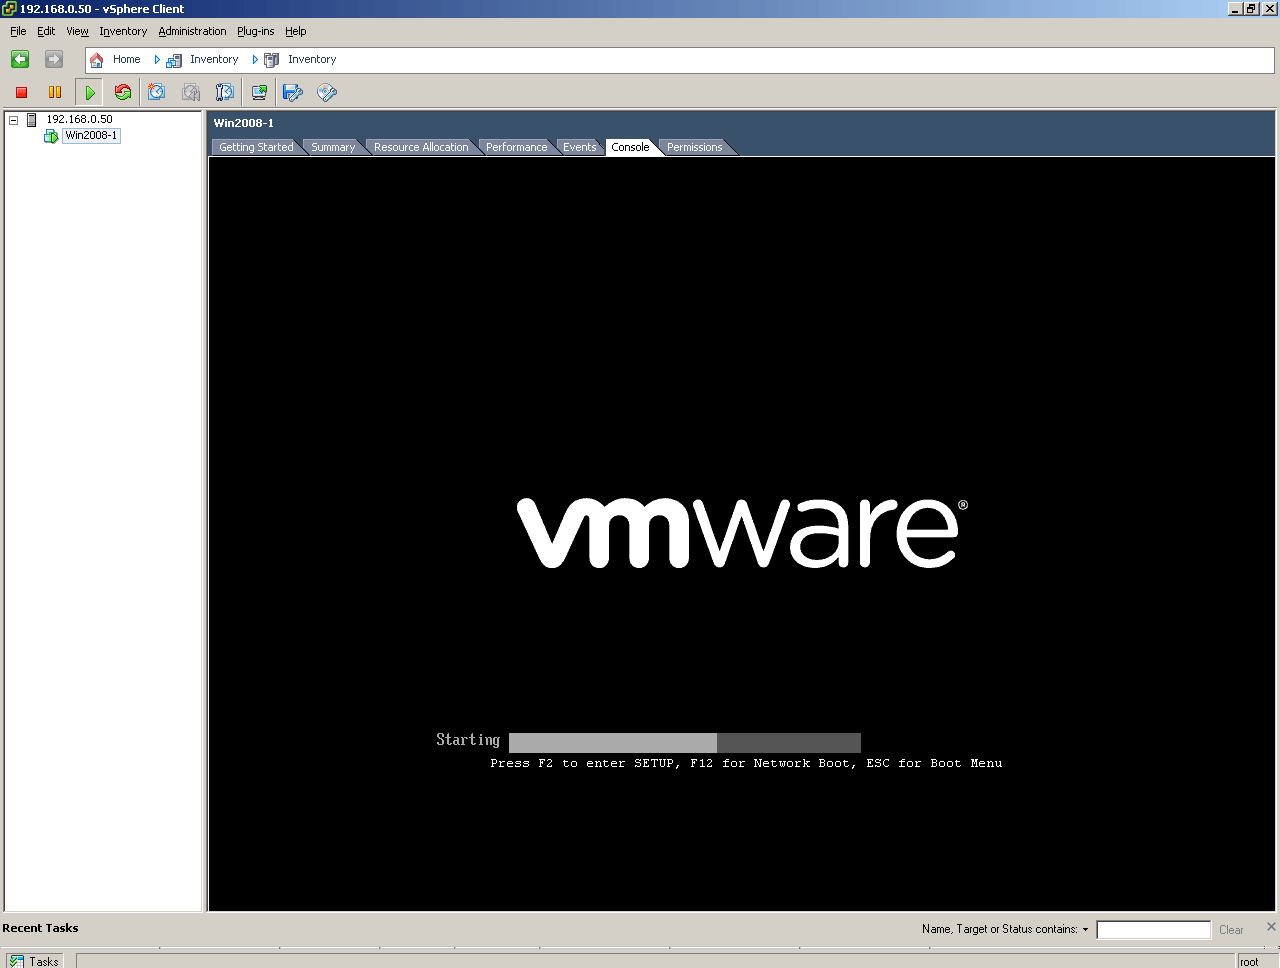Screen dimensions: 1280x968
Task: Take a snapshot of the virtual machine
Action: [157, 92]
